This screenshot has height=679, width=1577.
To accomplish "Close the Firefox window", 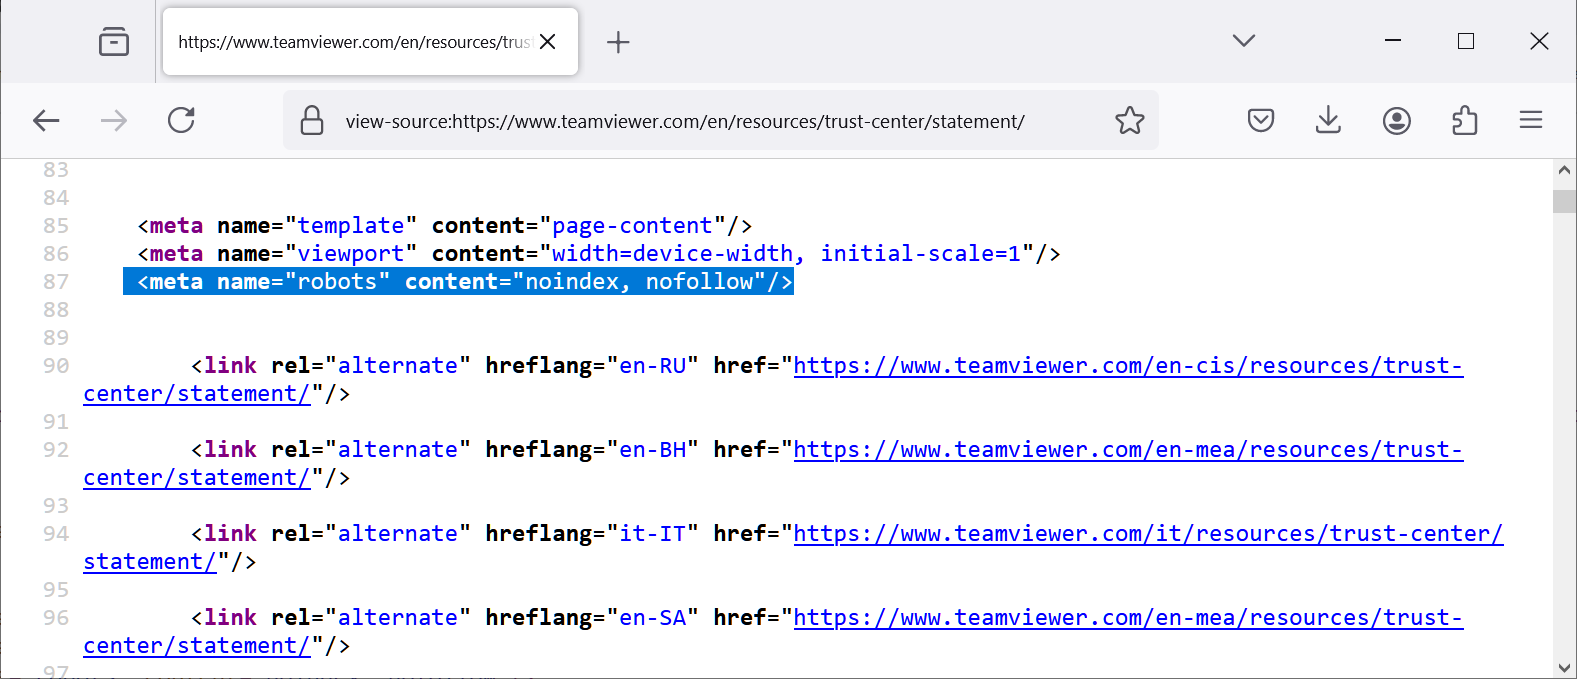I will pyautogui.click(x=1539, y=41).
